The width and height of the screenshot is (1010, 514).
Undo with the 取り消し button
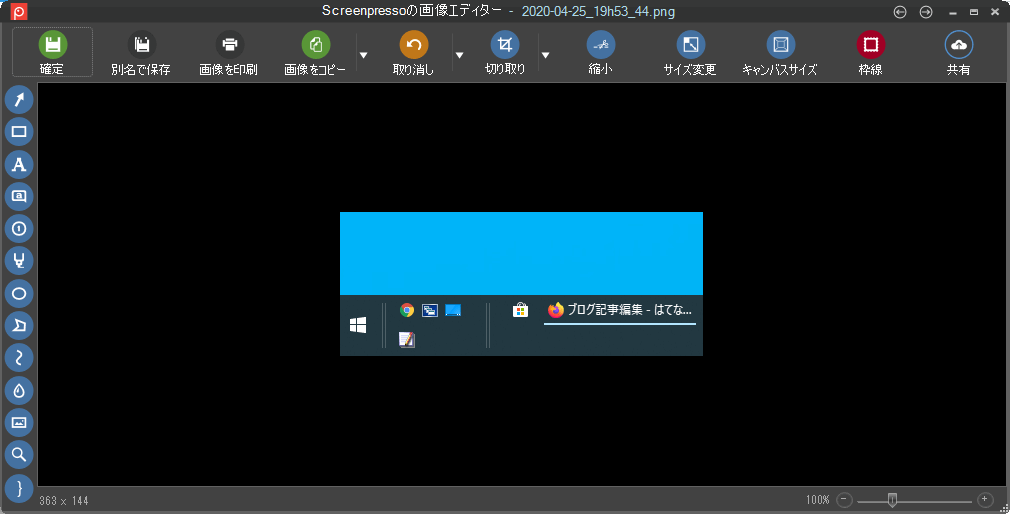[x=414, y=52]
